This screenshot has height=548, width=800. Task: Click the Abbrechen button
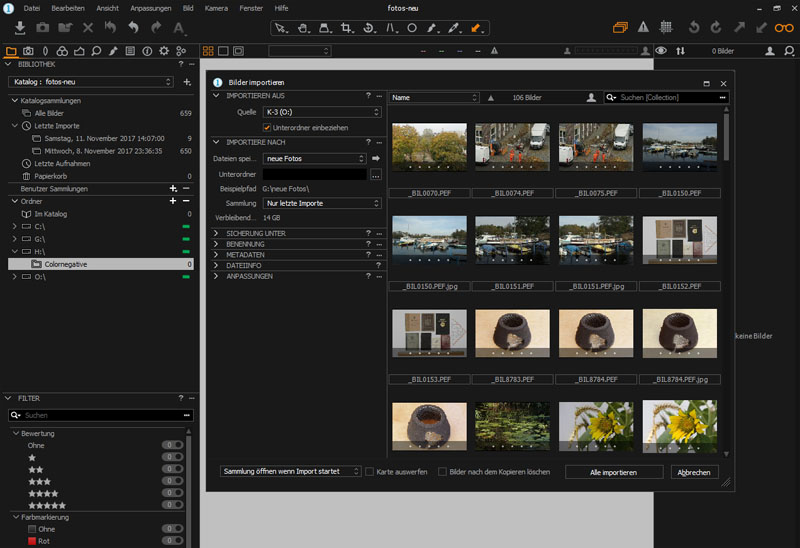tap(694, 472)
